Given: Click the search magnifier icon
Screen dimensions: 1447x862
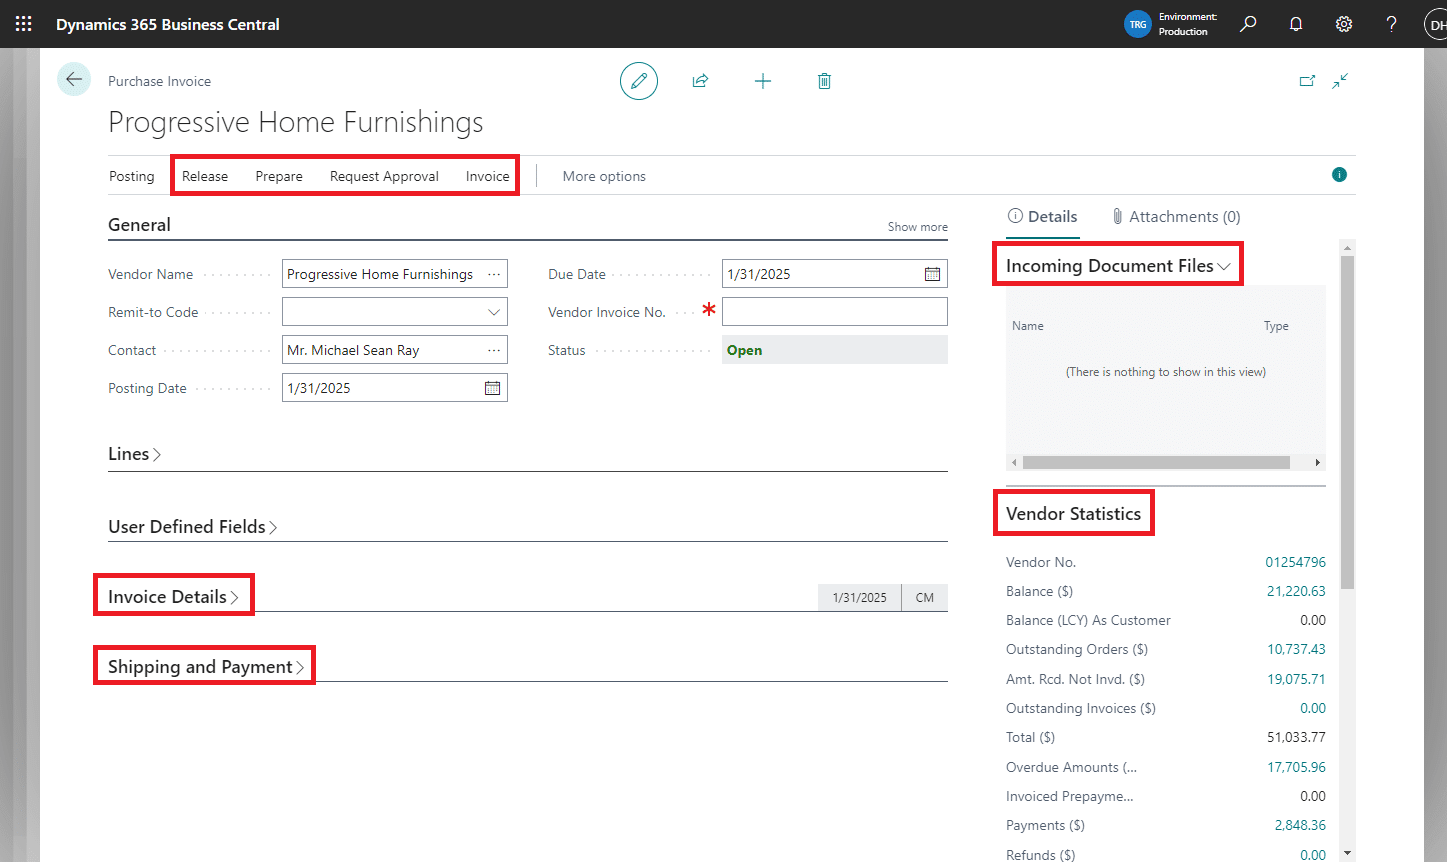Looking at the screenshot, I should pos(1248,24).
